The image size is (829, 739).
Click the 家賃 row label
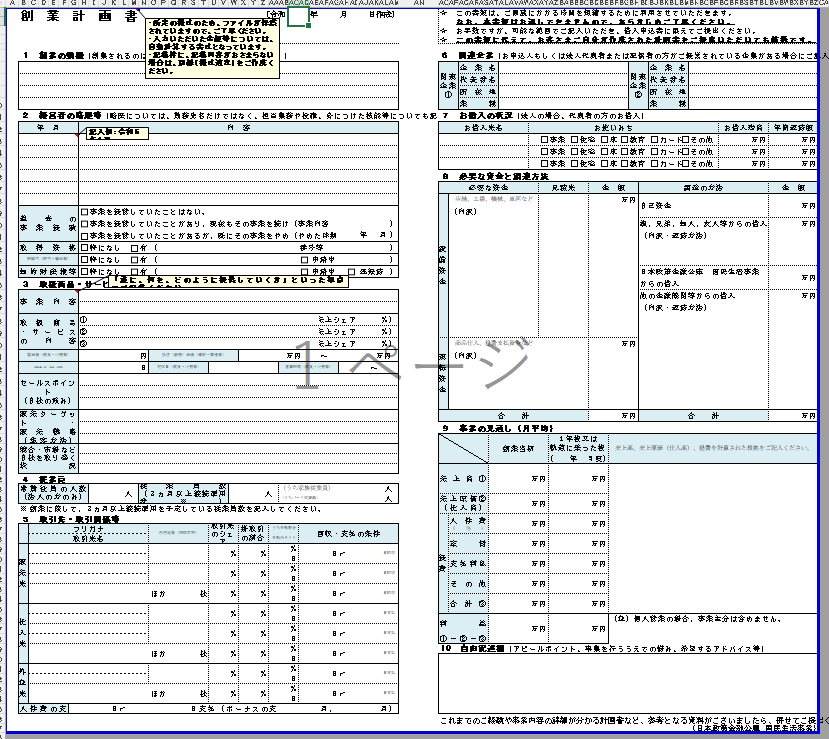[468, 543]
